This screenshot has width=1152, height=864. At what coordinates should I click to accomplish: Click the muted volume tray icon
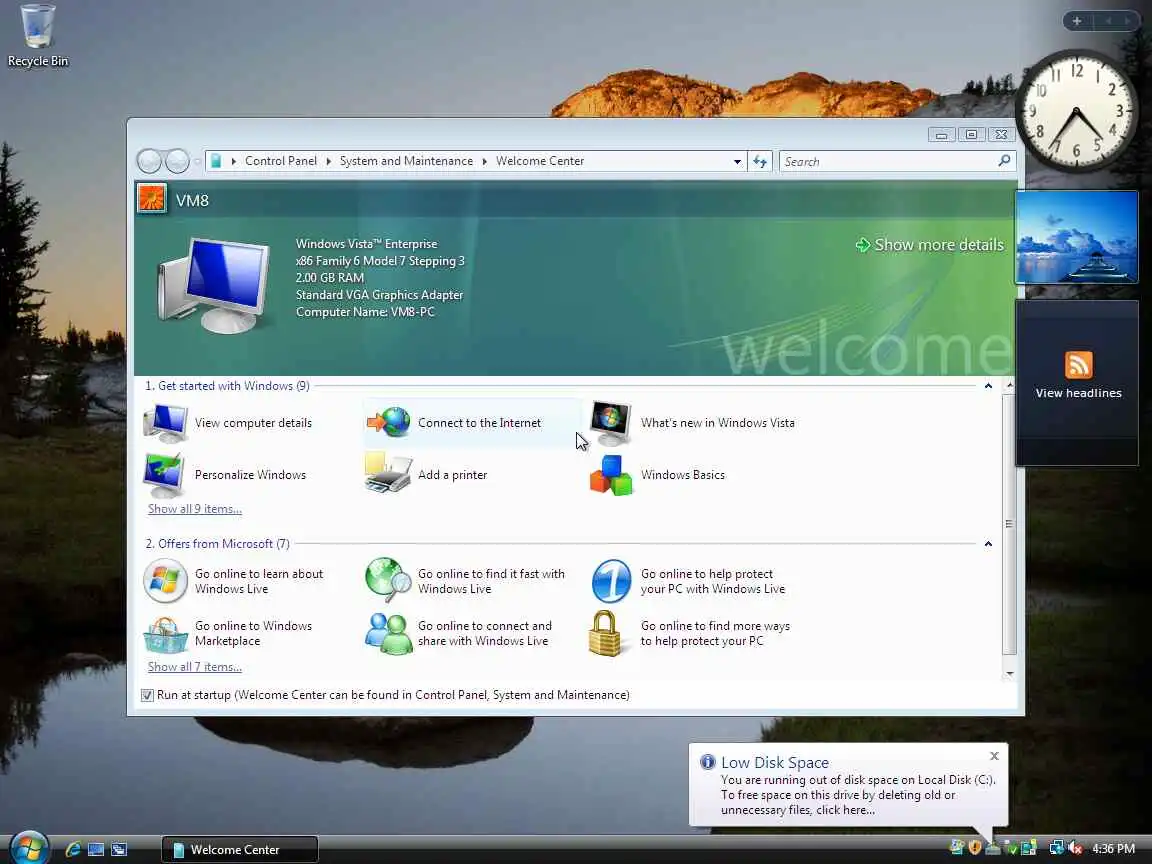coord(1076,848)
